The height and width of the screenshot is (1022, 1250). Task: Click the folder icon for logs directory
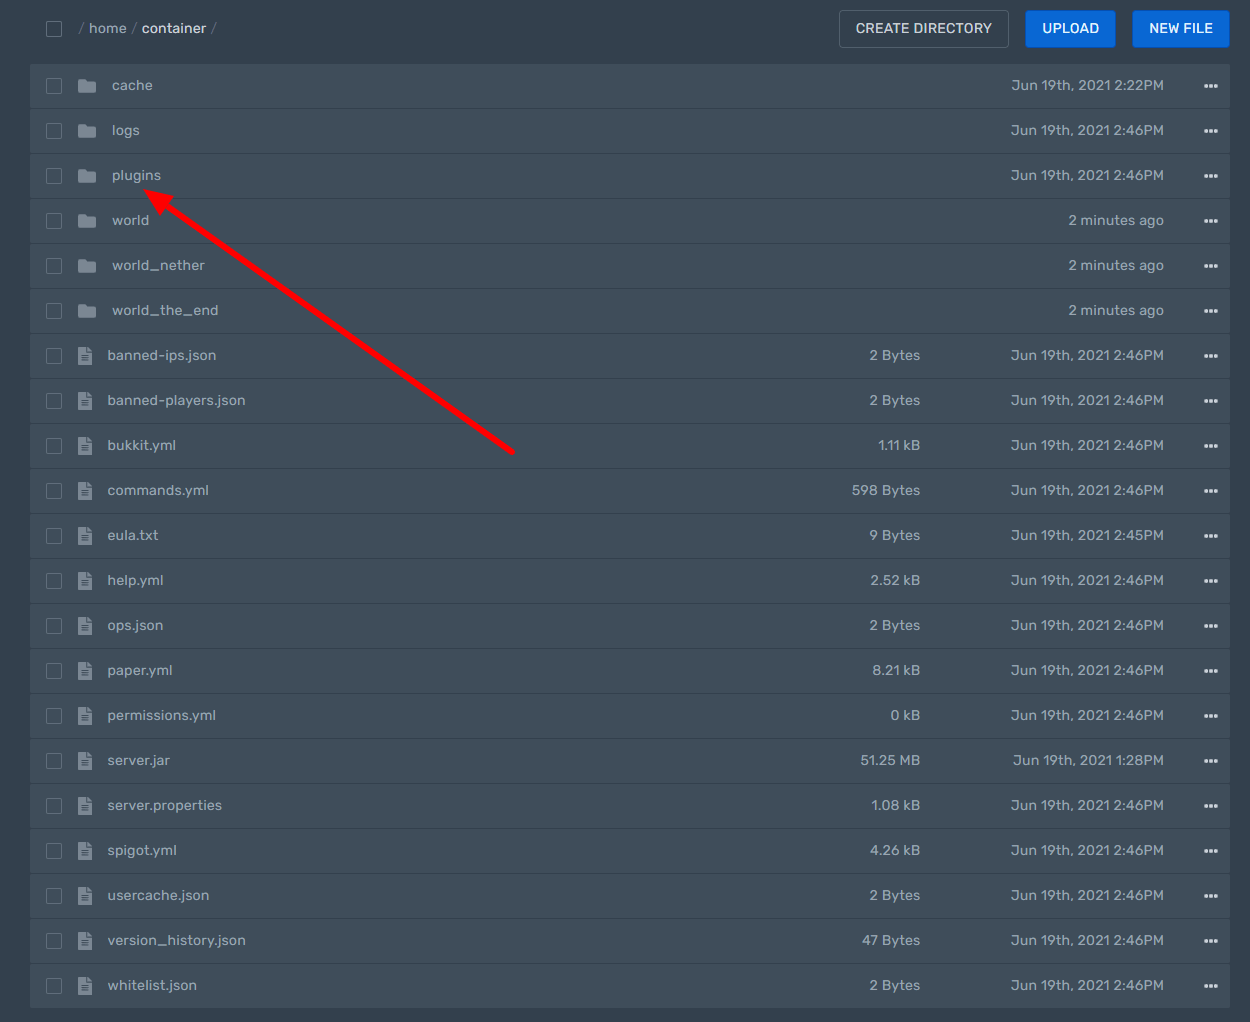click(x=87, y=131)
